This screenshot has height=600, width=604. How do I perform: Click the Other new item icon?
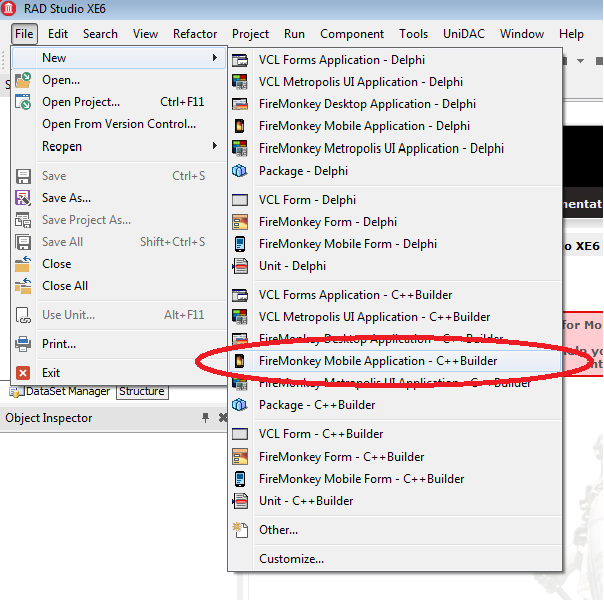tap(240, 530)
